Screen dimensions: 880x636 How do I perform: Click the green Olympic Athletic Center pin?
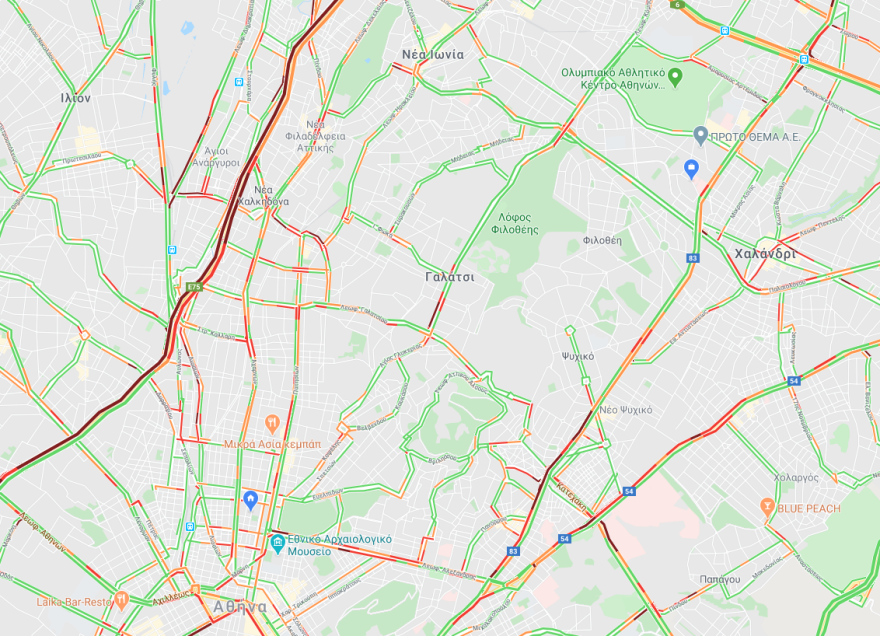click(676, 77)
